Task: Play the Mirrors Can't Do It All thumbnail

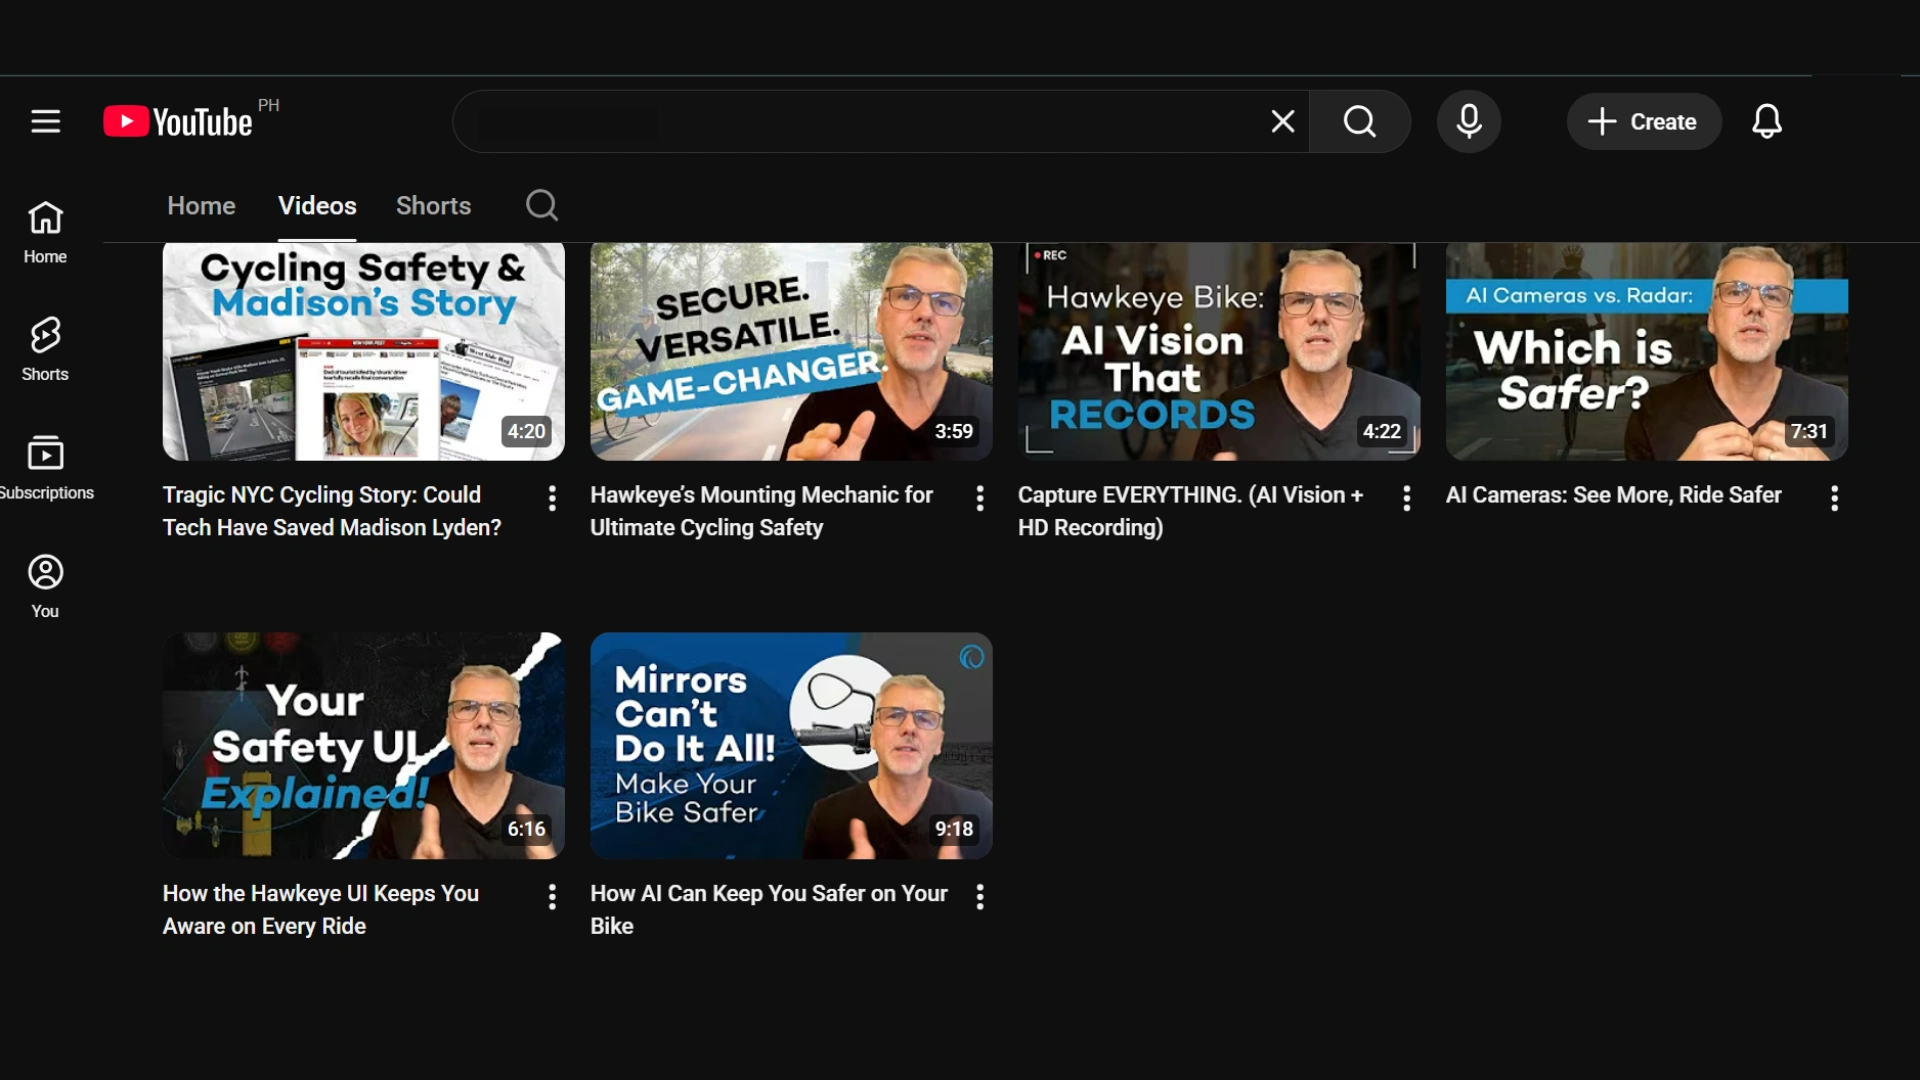Action: click(791, 745)
